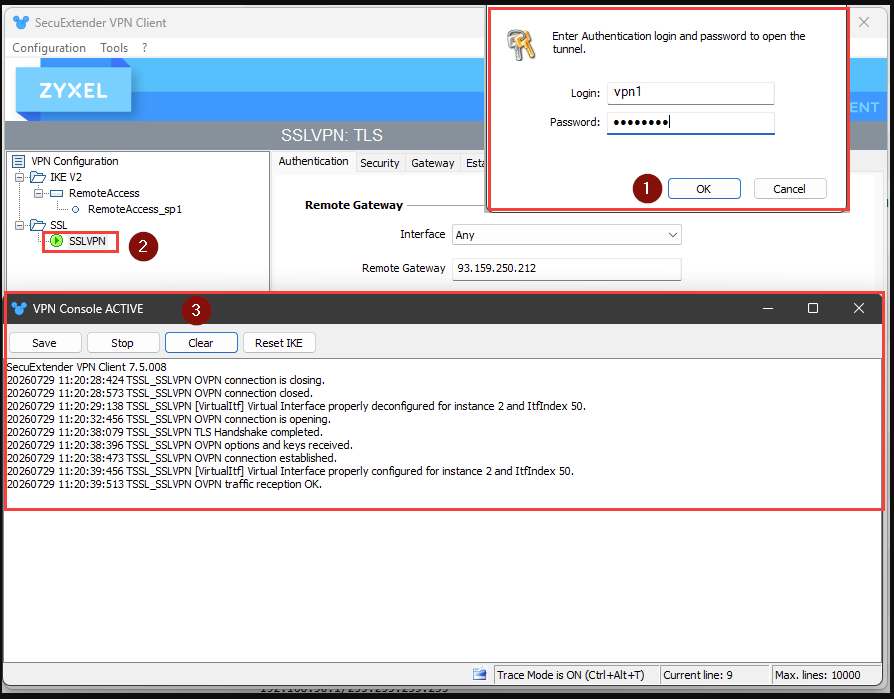The image size is (894, 699).
Task: Click the SSL folder icon
Action: tap(38, 225)
